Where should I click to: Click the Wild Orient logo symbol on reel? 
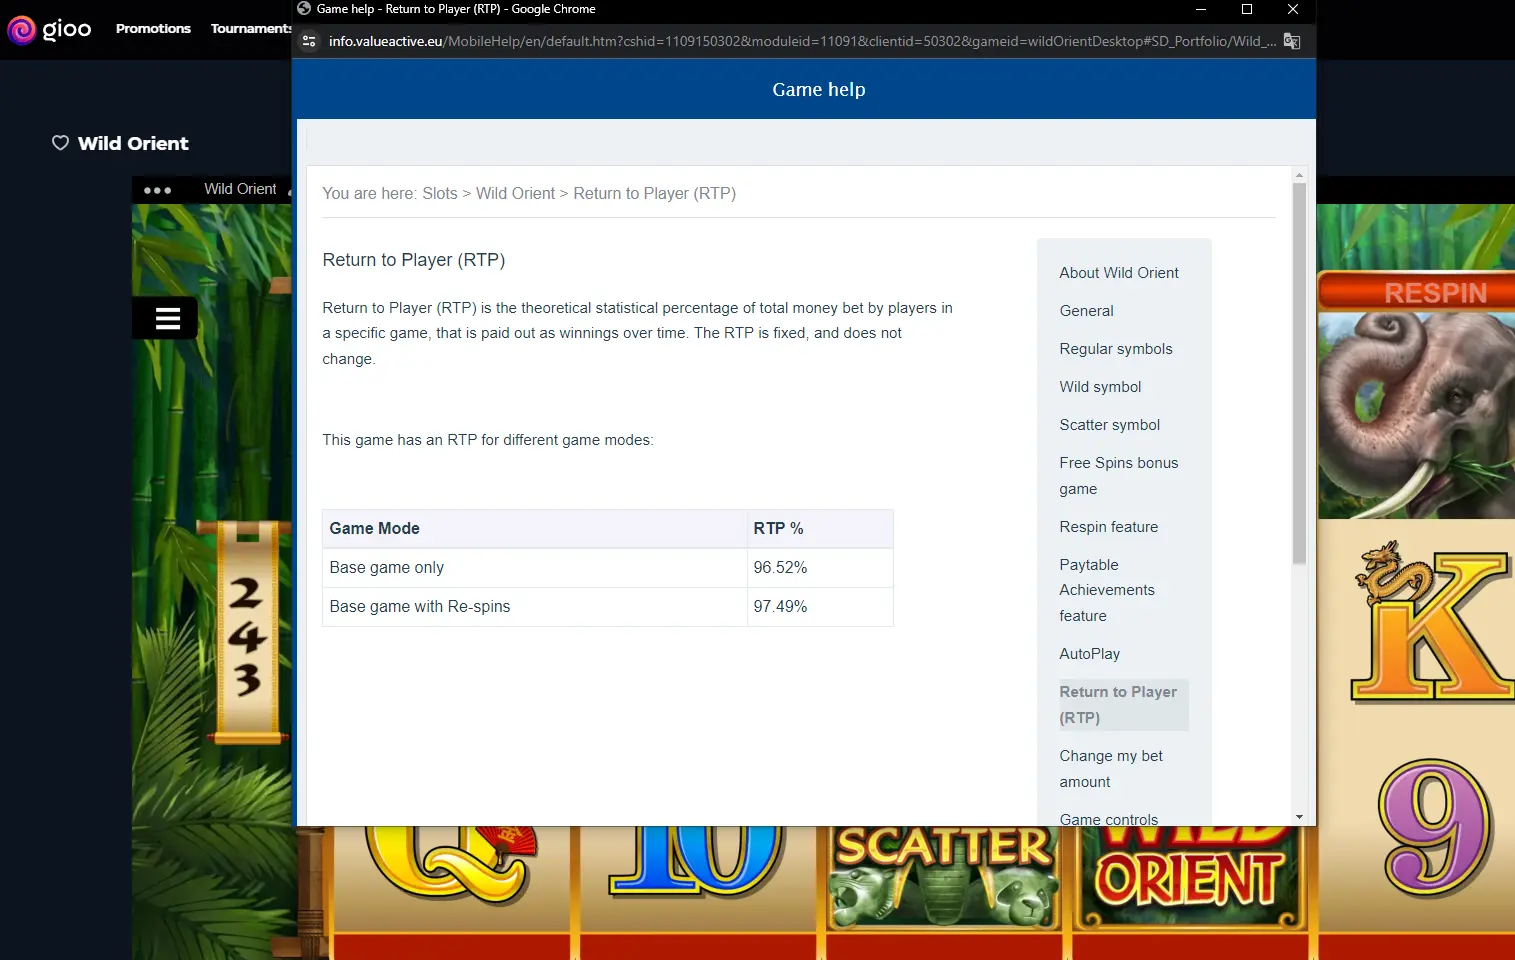coord(1188,877)
